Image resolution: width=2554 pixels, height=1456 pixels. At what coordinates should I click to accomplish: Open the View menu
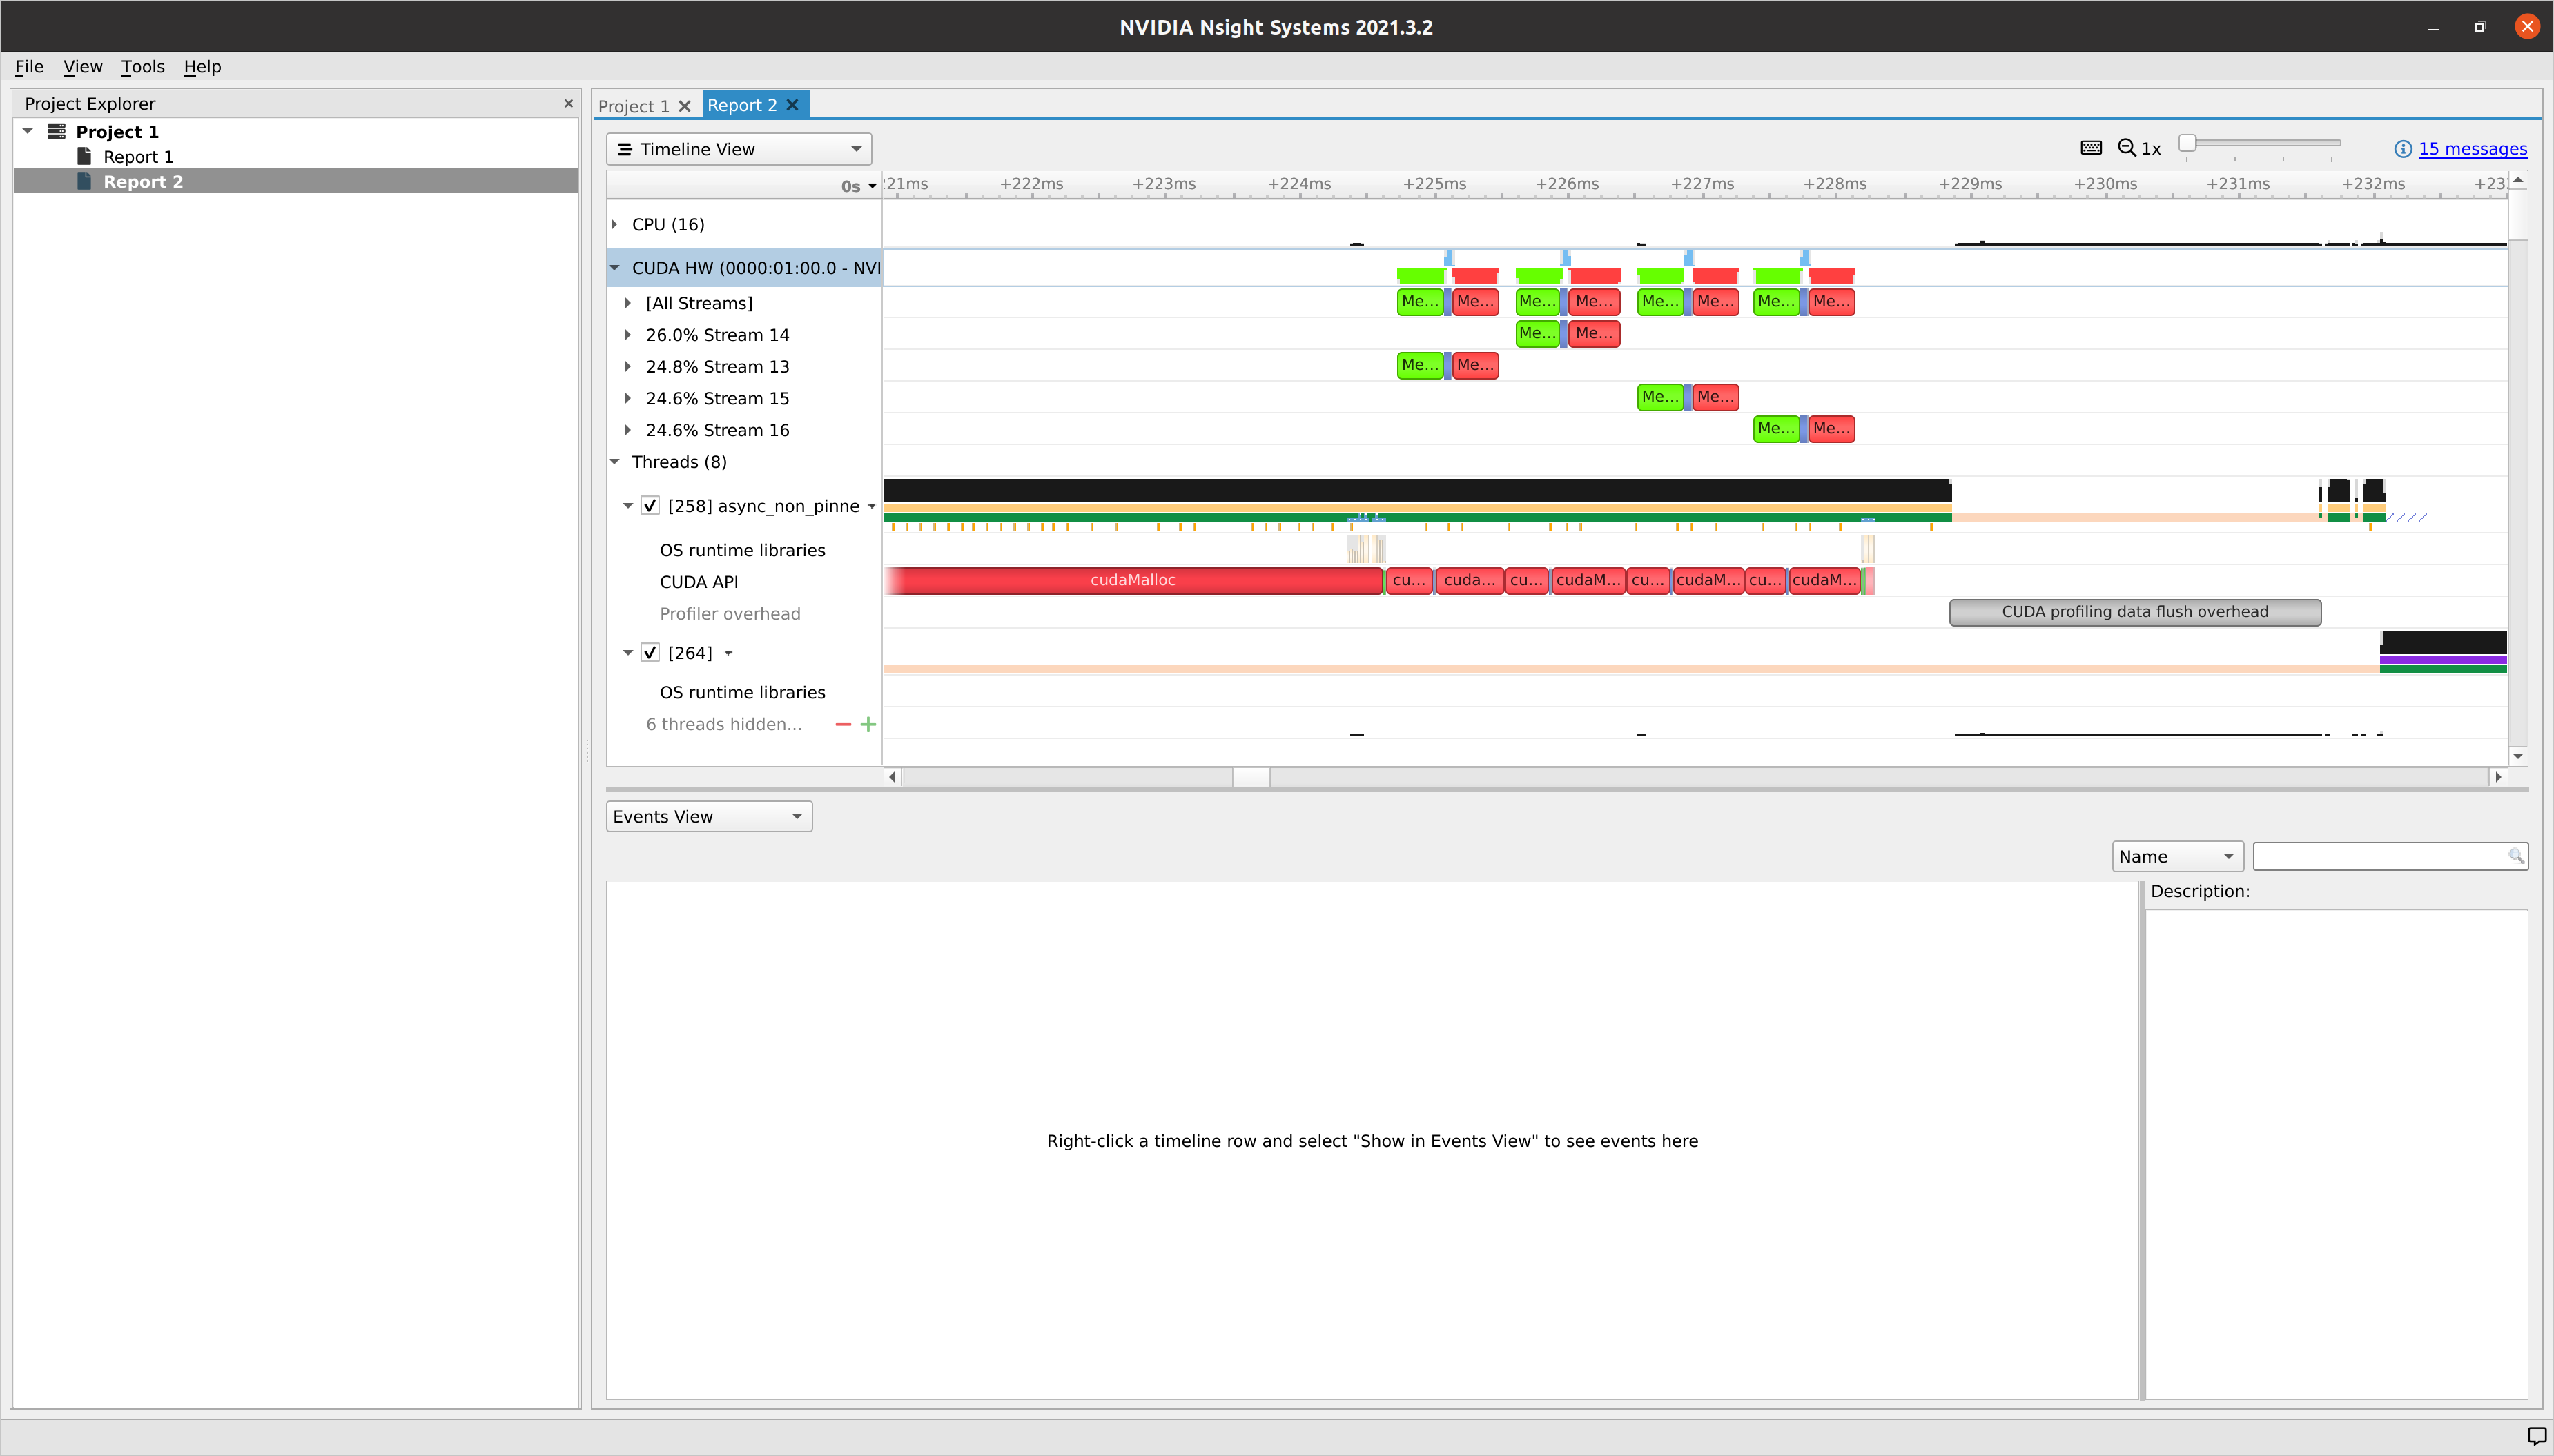point(83,67)
